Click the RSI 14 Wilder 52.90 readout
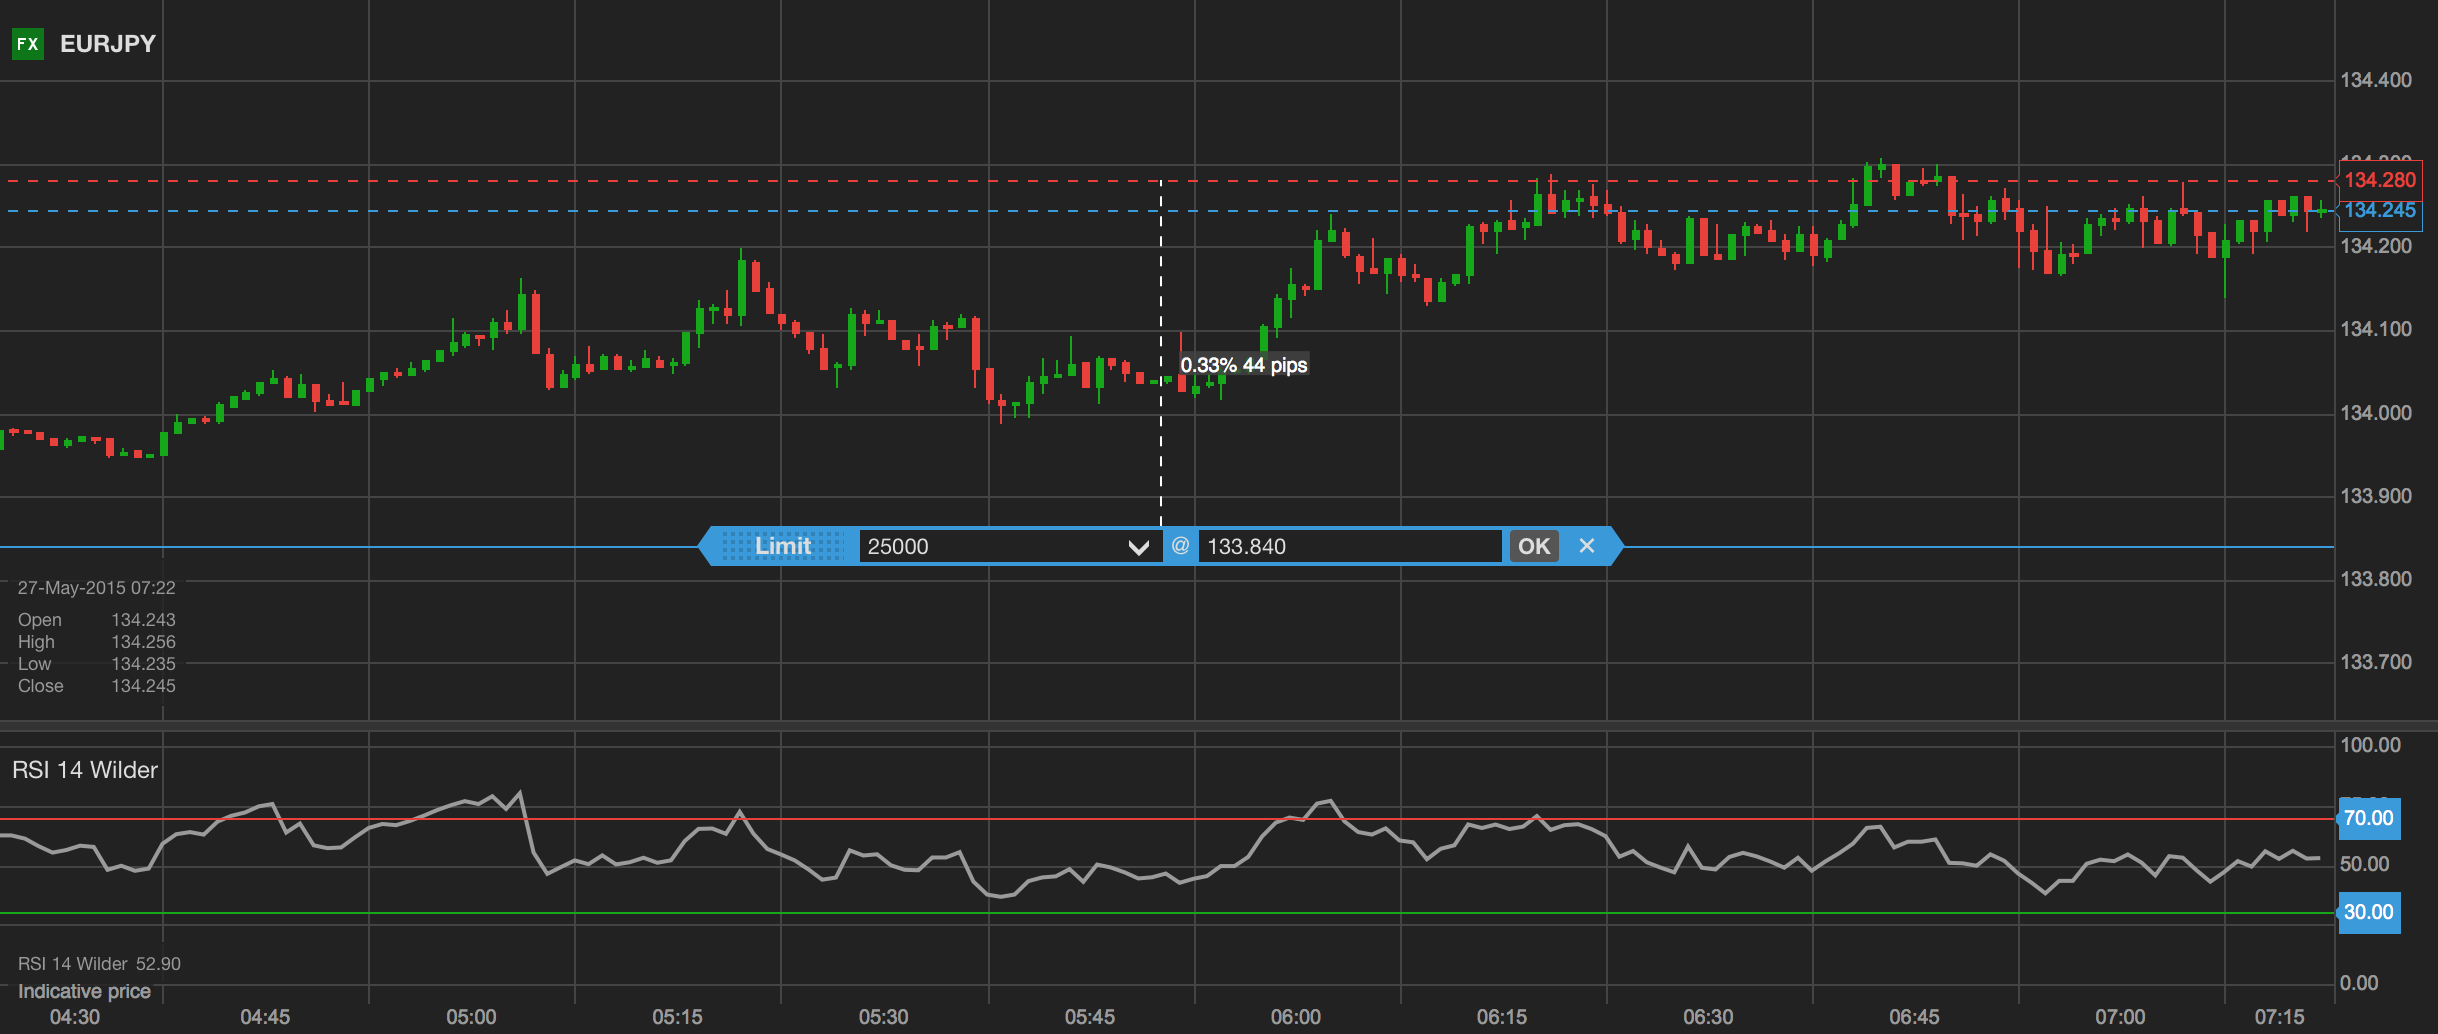 pyautogui.click(x=99, y=964)
